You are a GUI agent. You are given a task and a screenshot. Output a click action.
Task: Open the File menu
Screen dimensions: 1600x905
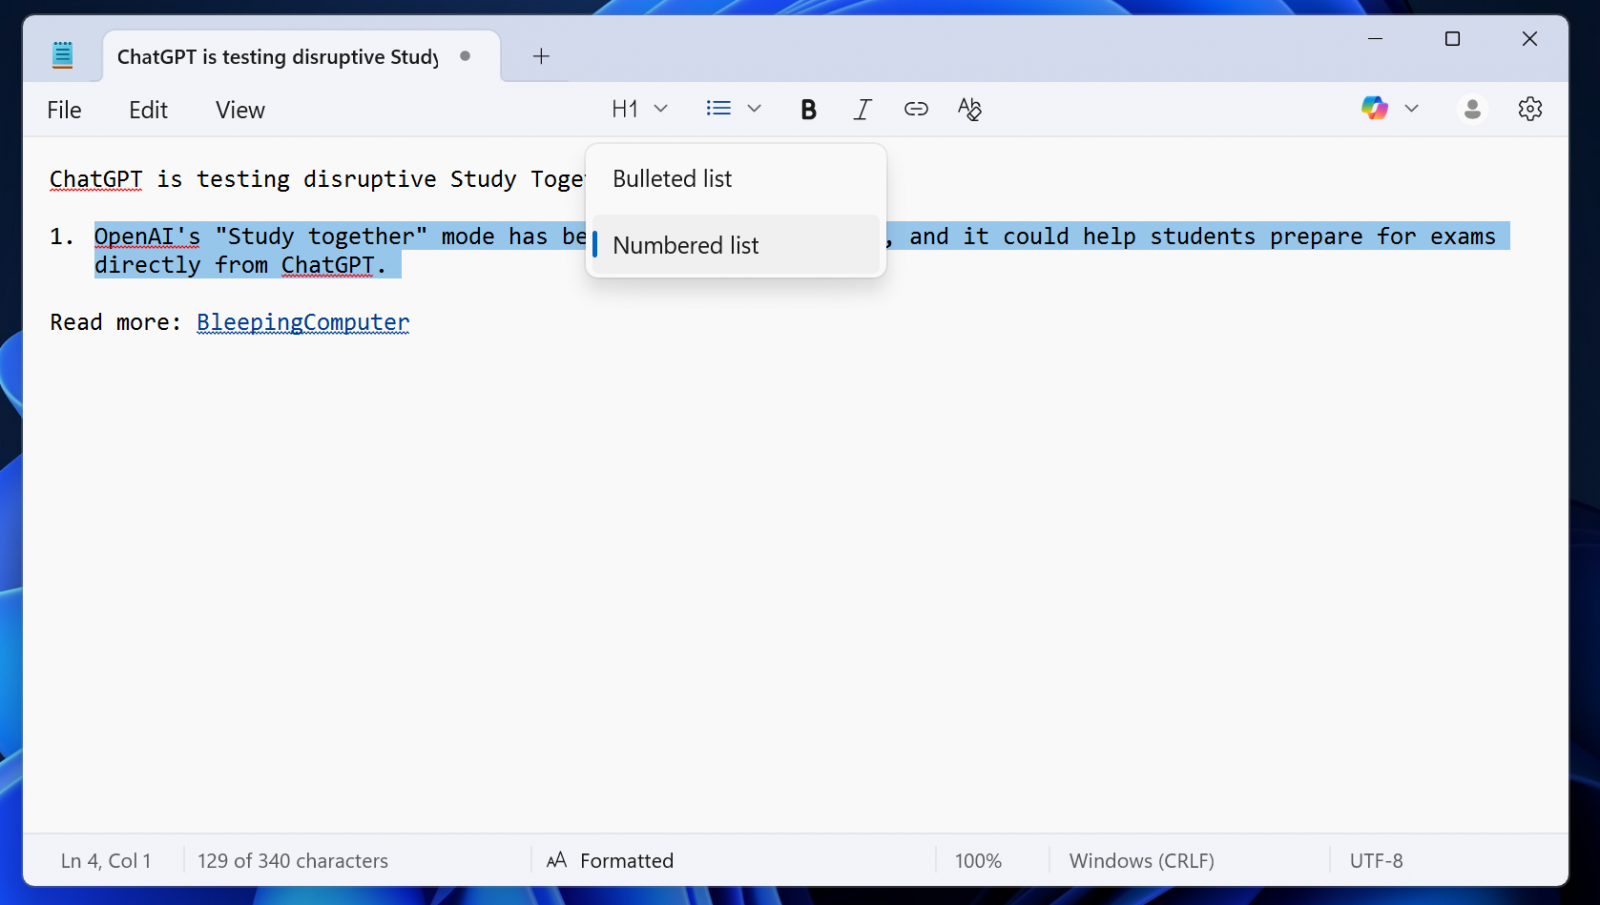64,110
